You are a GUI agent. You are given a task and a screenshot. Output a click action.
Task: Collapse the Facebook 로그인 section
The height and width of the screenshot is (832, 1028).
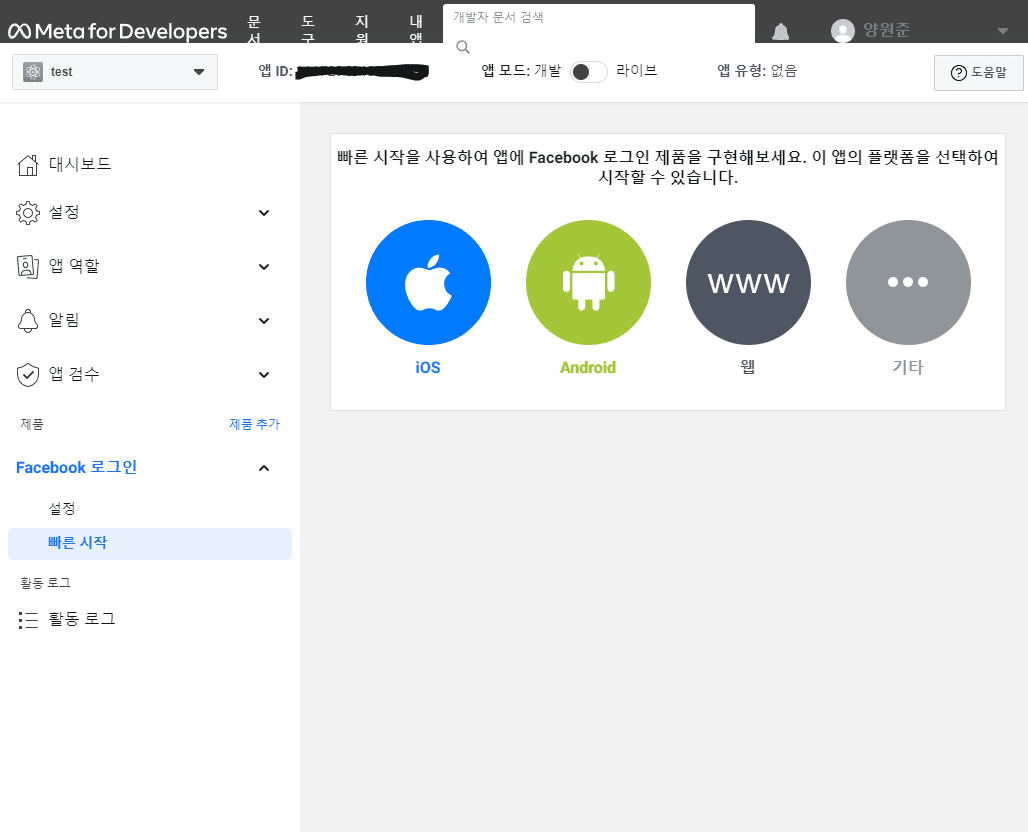click(x=264, y=468)
